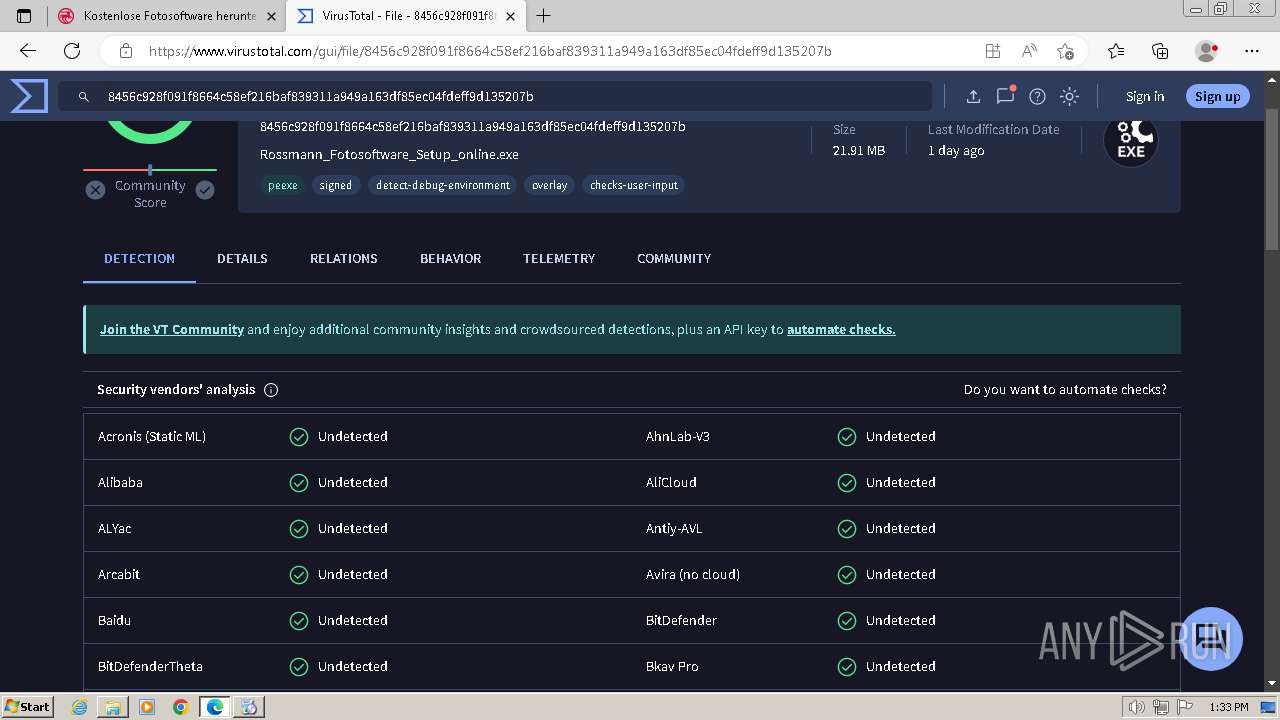Image resolution: width=1280 pixels, height=720 pixels.
Task: Click the peexe tag
Action: click(282, 185)
